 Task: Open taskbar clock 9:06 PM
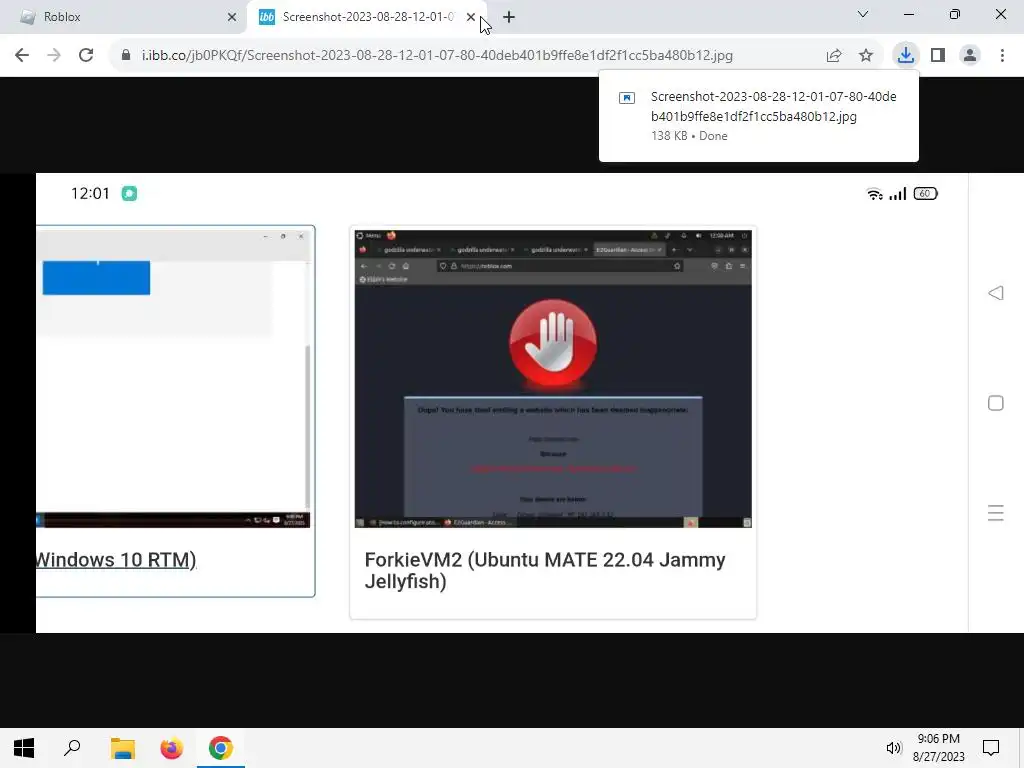point(938,748)
